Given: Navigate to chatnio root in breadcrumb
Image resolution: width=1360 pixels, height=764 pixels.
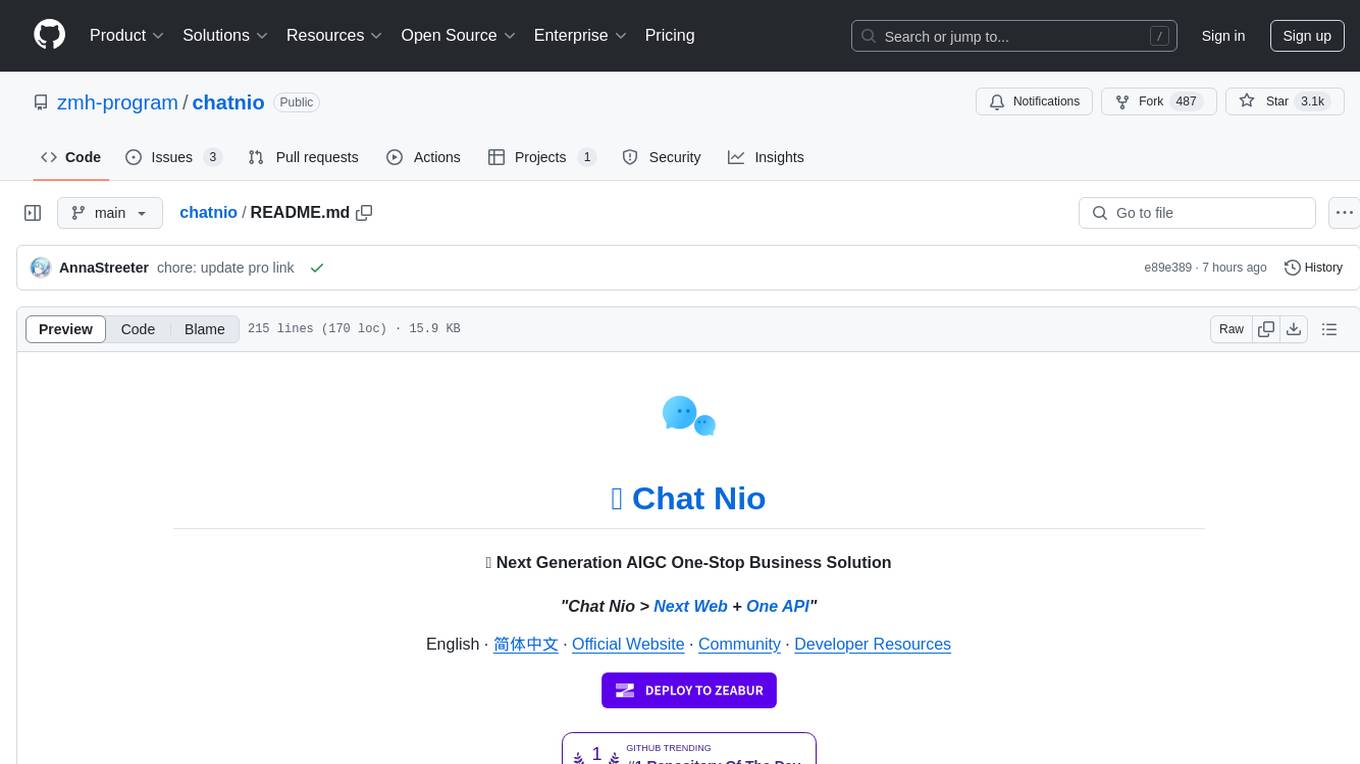Looking at the screenshot, I should 208,213.
